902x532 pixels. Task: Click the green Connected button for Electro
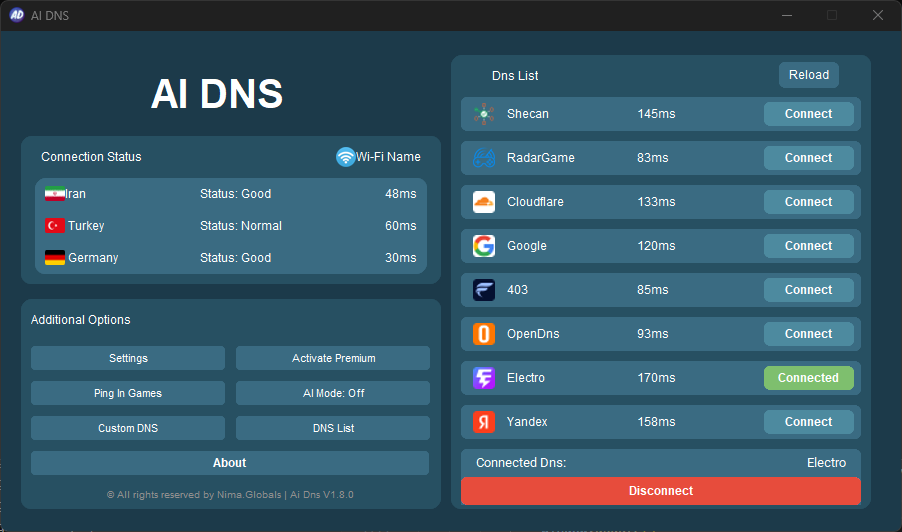808,378
